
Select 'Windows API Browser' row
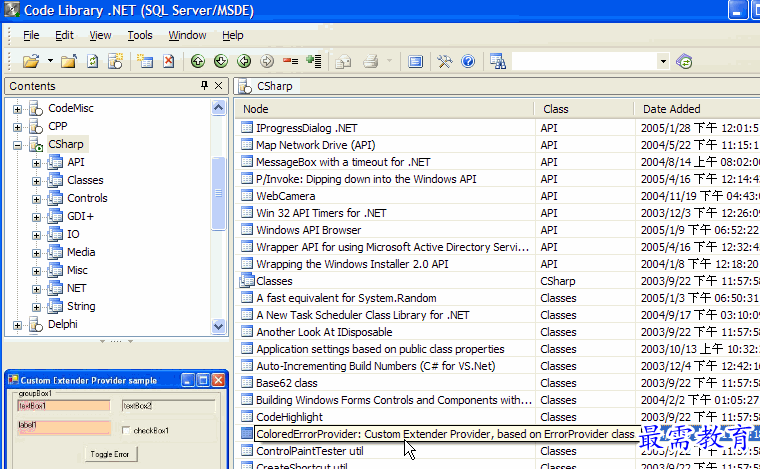tap(308, 230)
